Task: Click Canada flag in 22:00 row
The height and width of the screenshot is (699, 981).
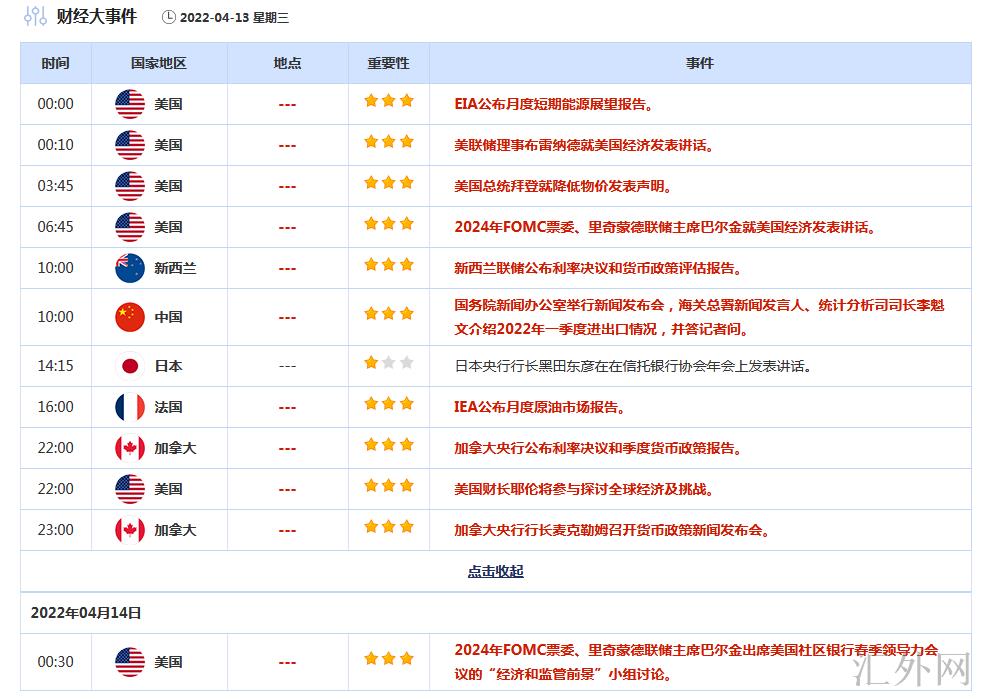Action: point(130,448)
